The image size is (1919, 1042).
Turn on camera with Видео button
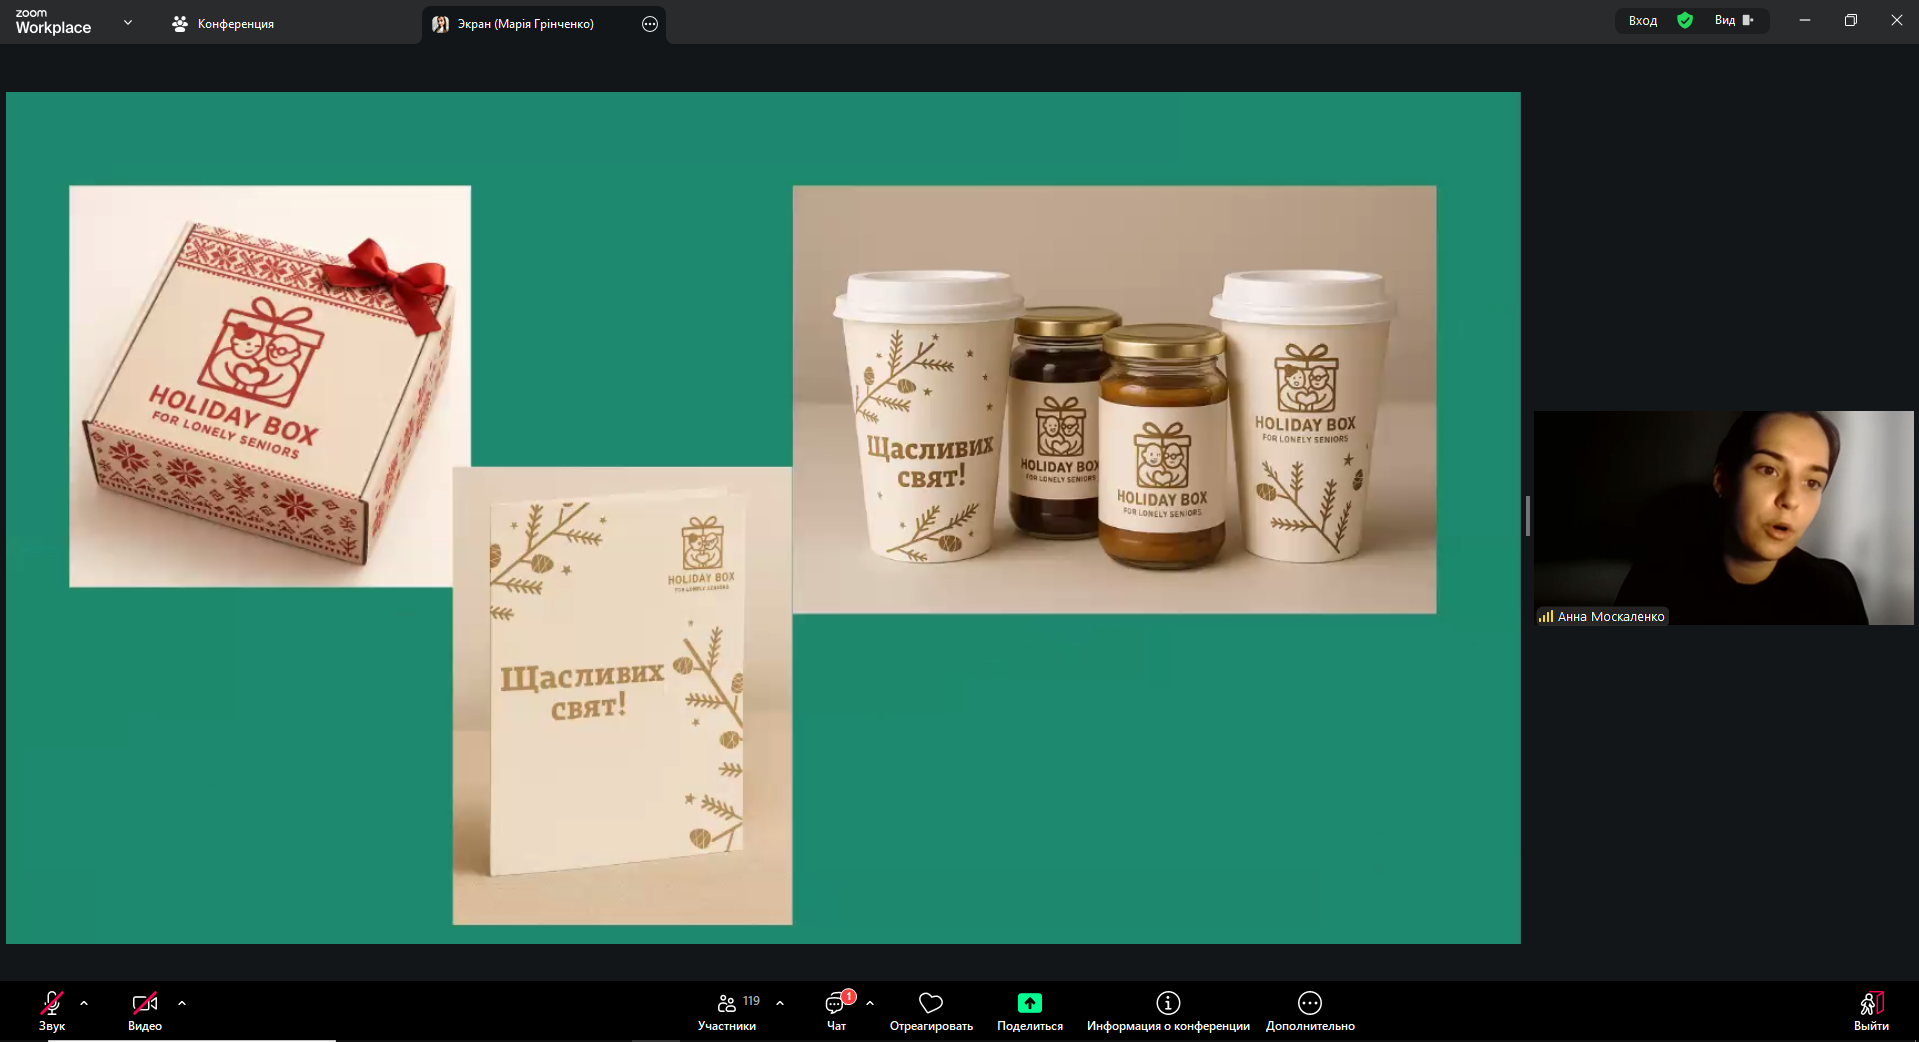(145, 1010)
